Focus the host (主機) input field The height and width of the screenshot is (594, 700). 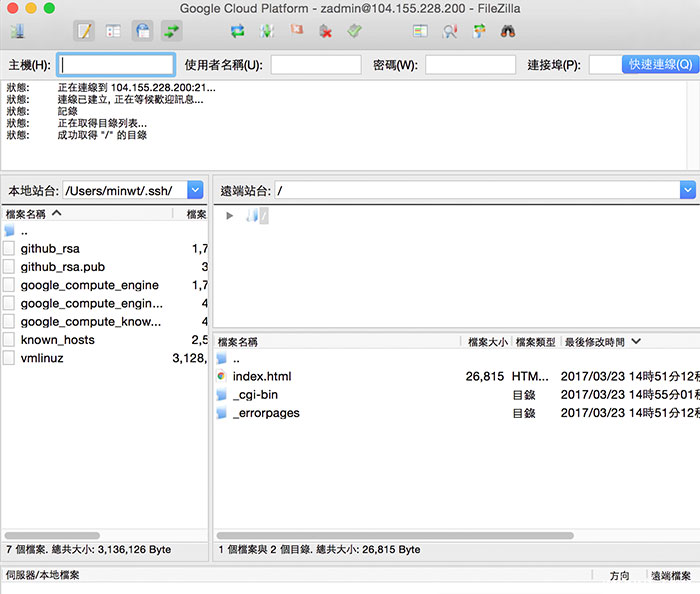coord(116,65)
